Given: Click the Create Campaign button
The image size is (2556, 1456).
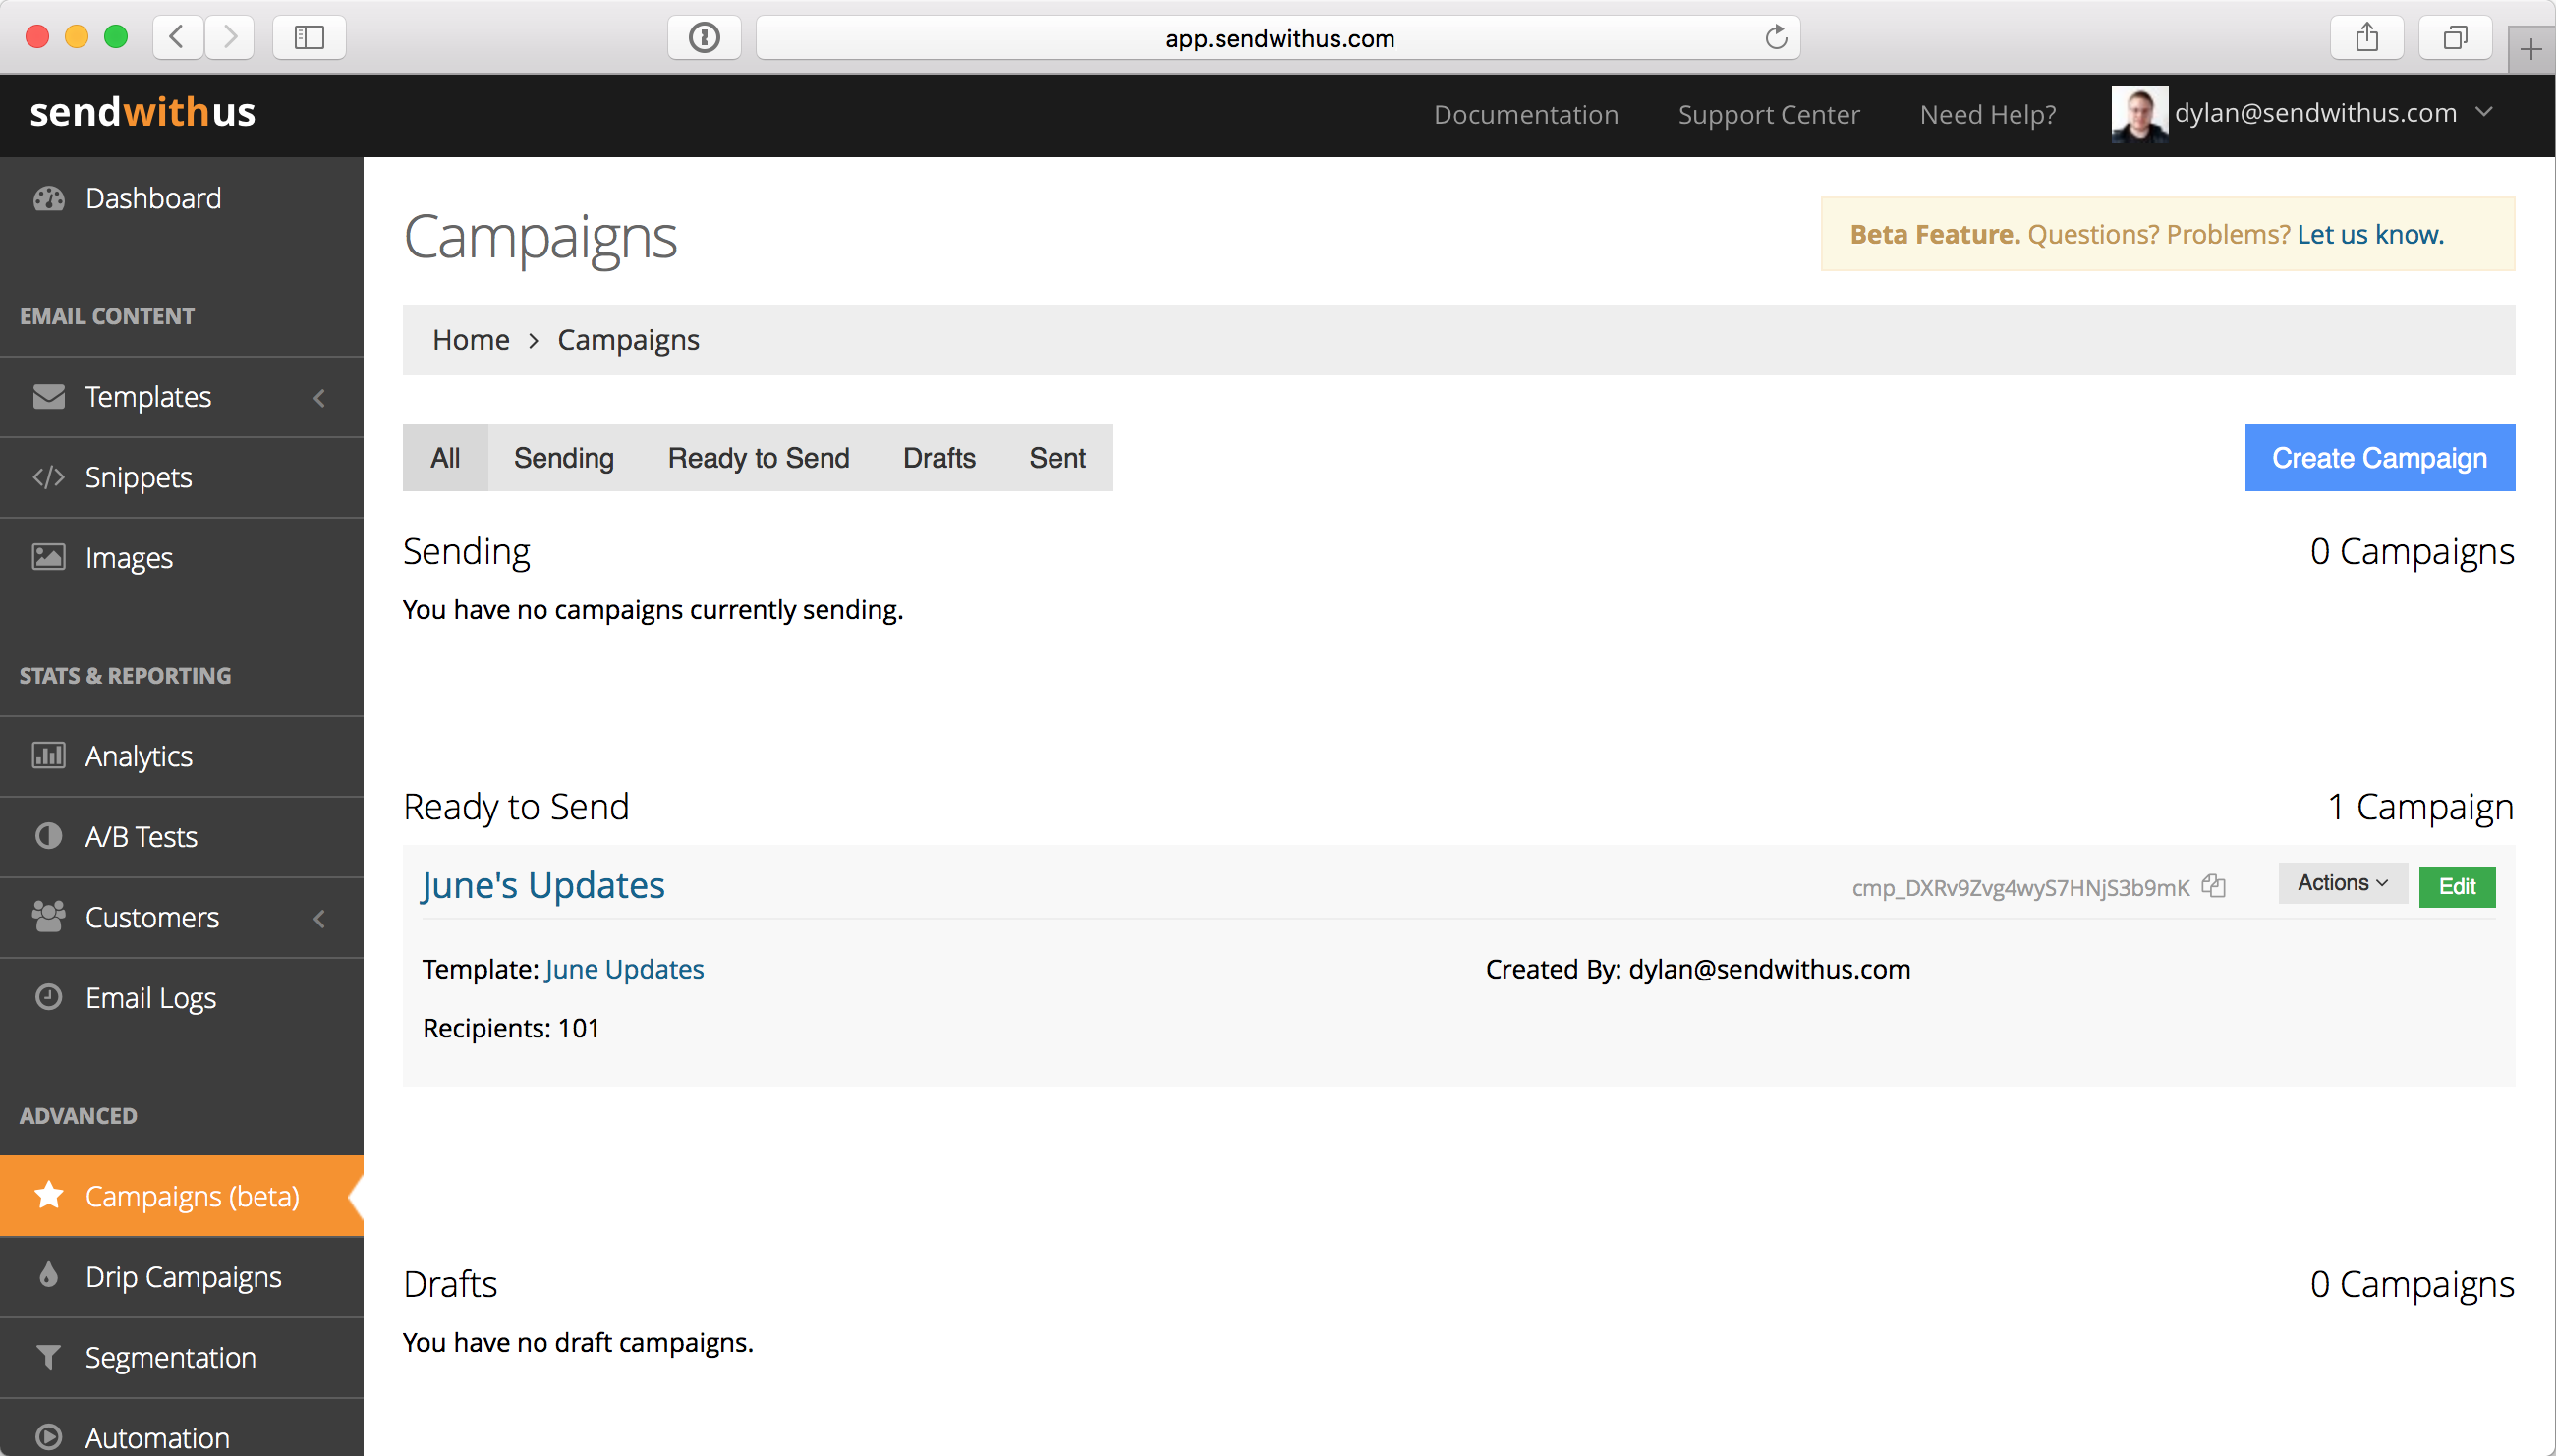Looking at the screenshot, I should pos(2378,458).
